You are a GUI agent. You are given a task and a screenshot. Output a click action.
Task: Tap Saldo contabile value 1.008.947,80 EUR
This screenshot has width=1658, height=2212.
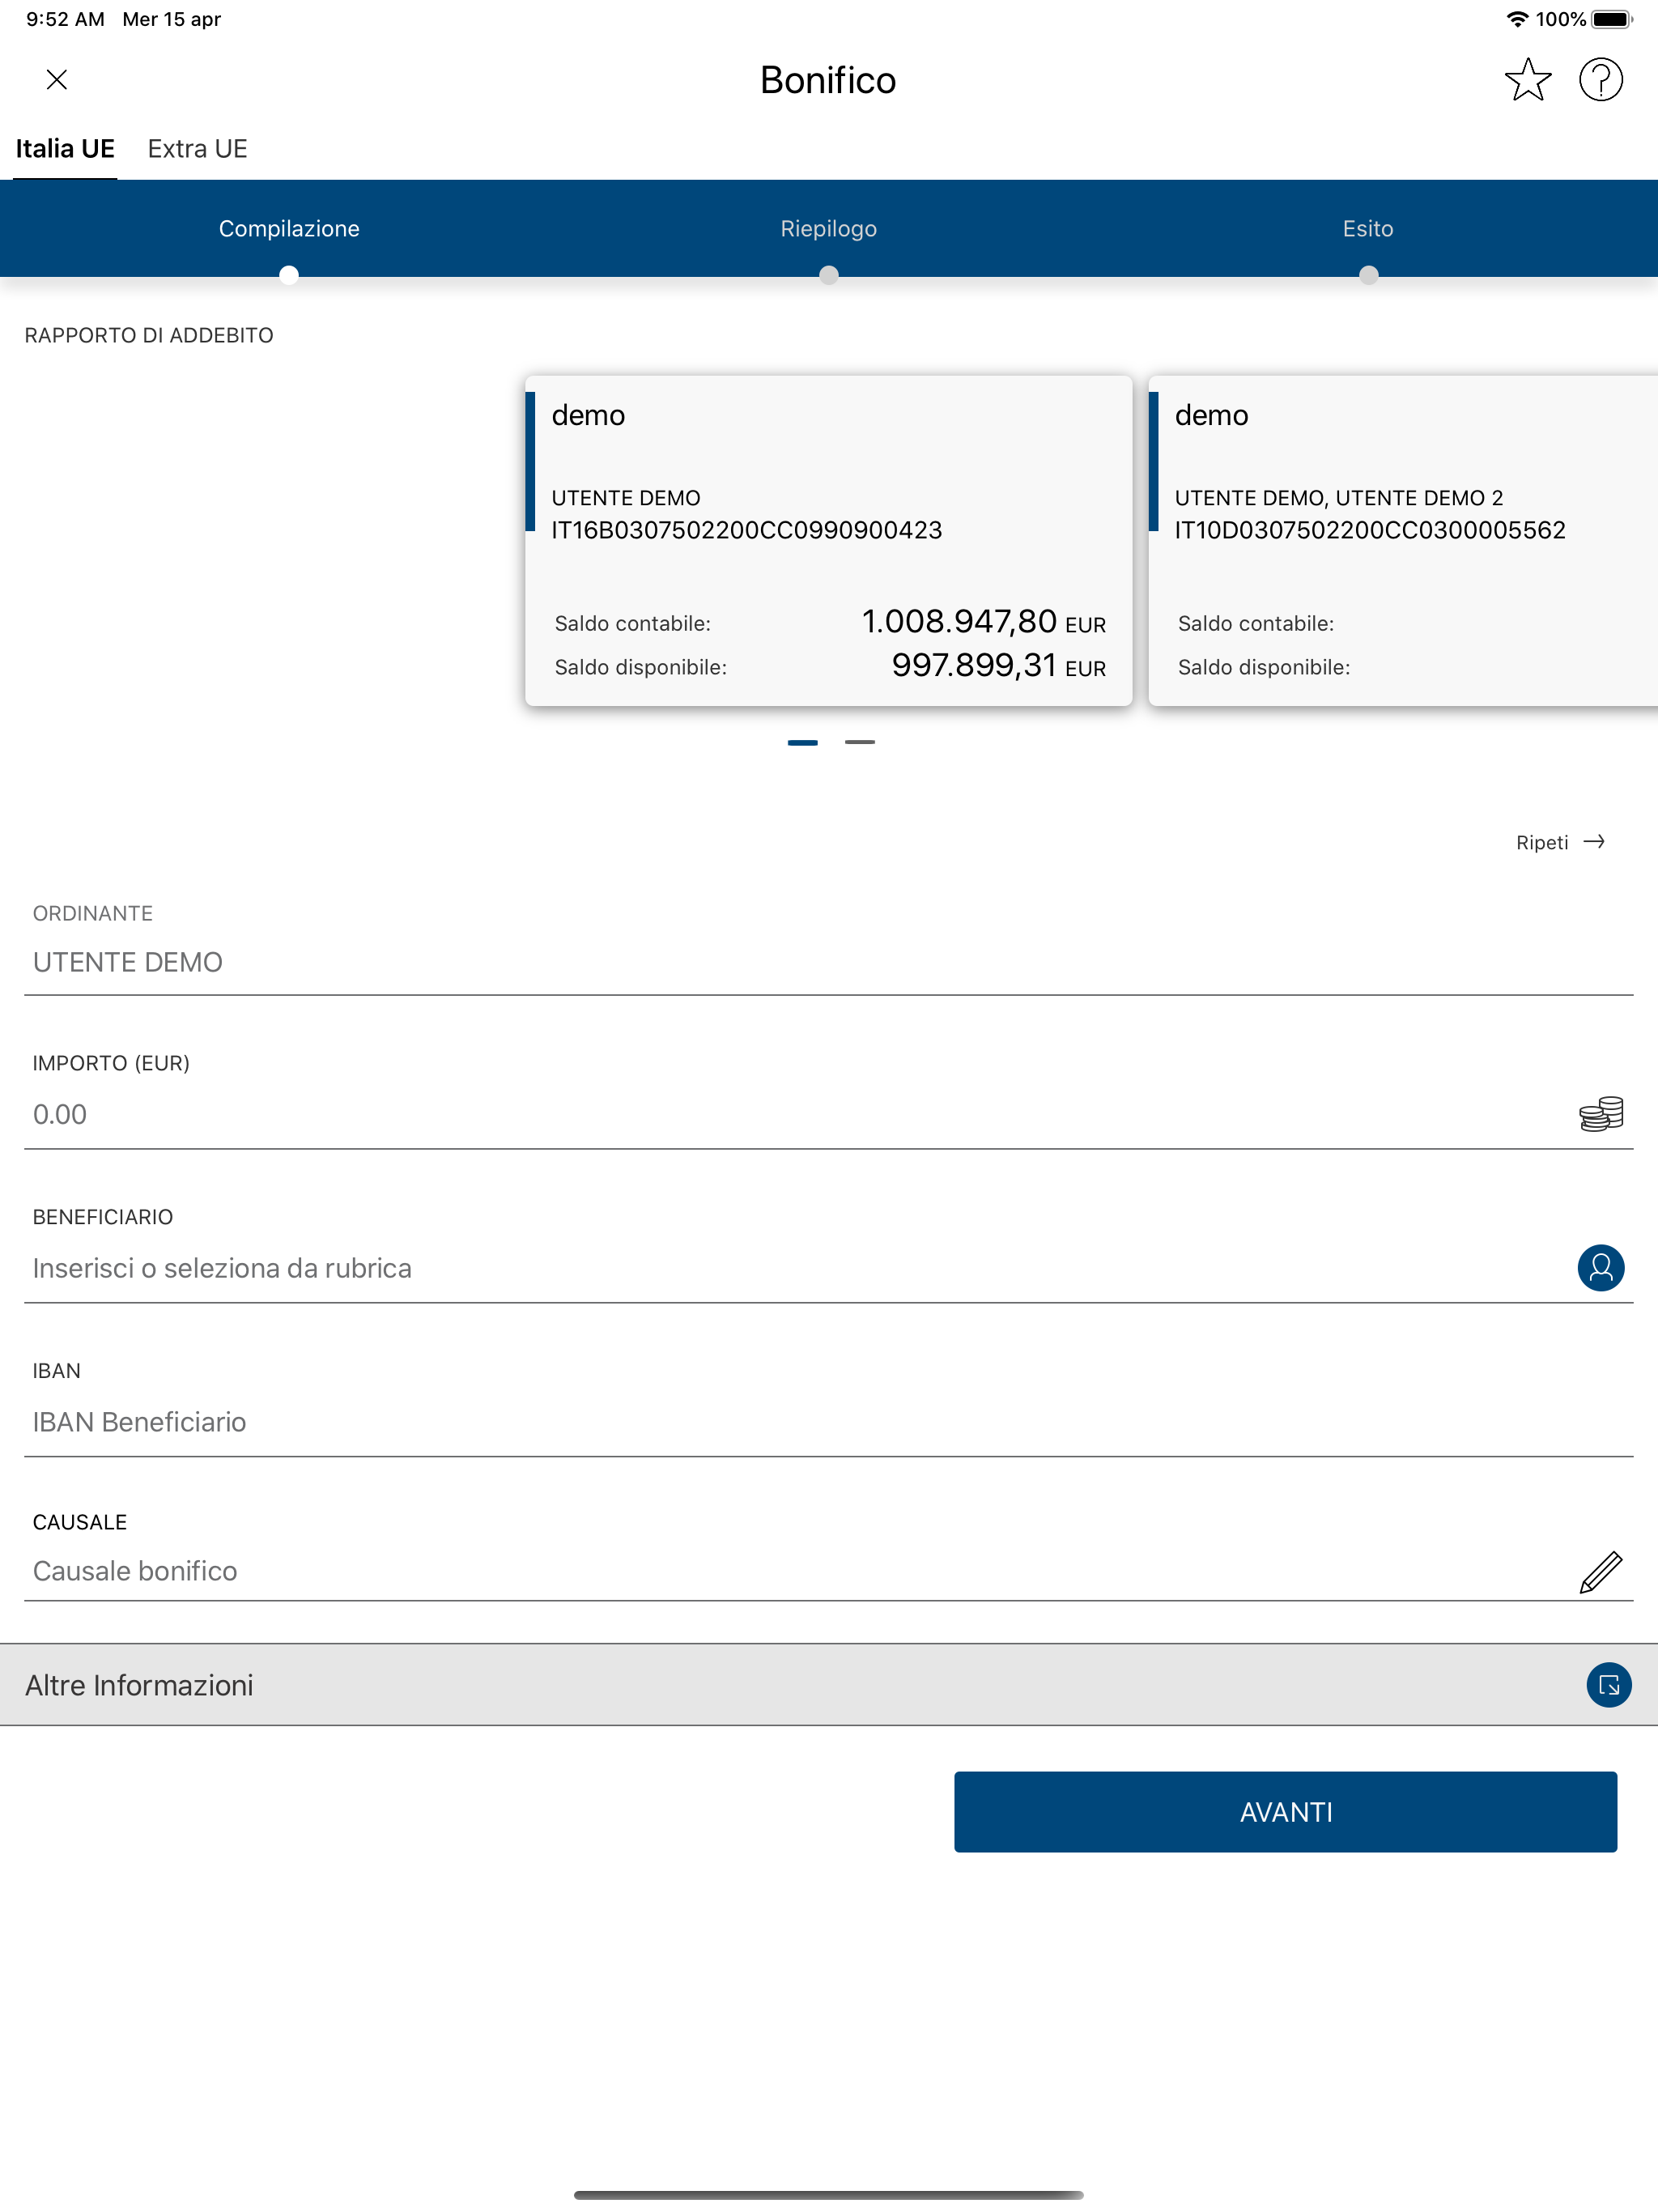click(x=984, y=622)
